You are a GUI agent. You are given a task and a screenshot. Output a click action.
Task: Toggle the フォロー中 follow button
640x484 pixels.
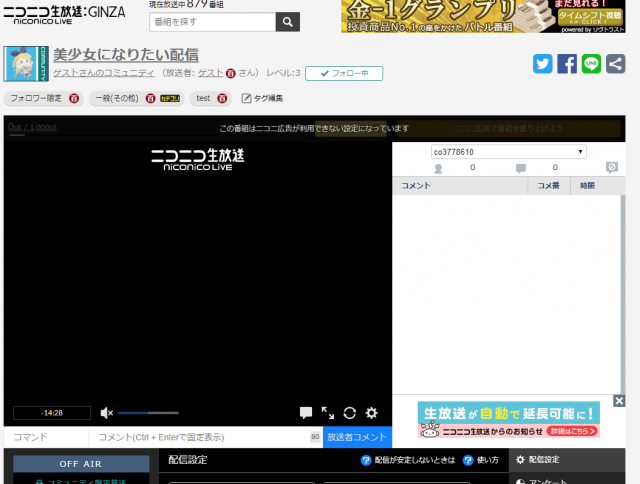tap(344, 73)
